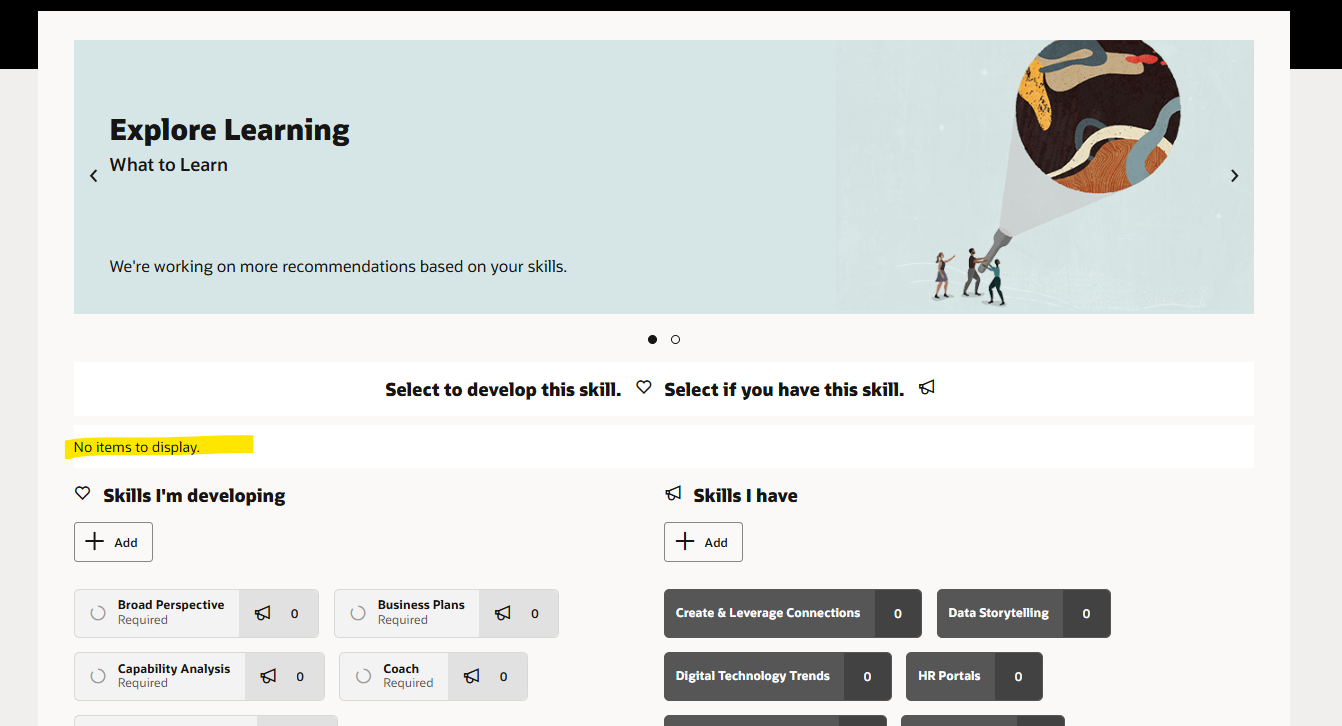1342x726 pixels.
Task: Click the Explore Learning banner heading
Action: tap(230, 130)
